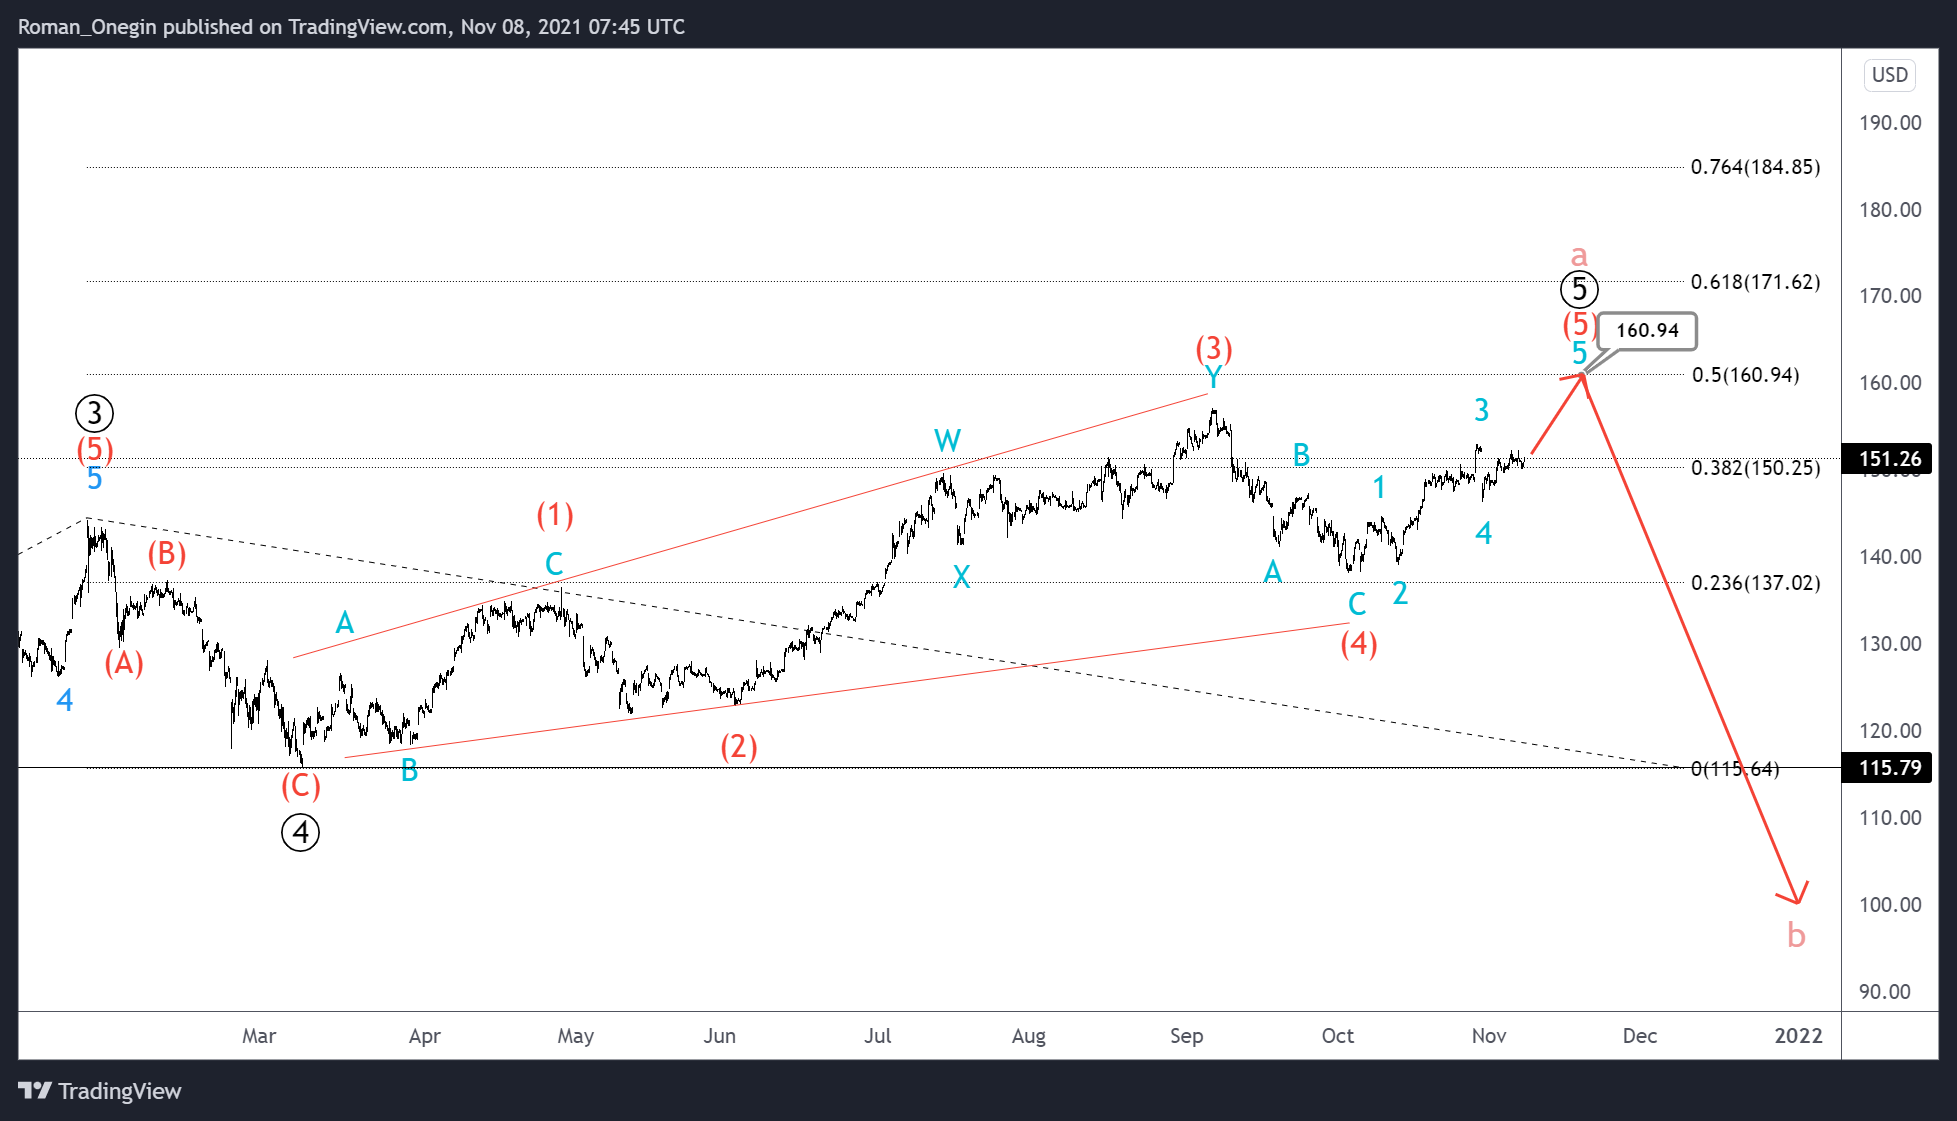Viewport: 1957px width, 1121px height.
Task: Click the red (3) wave label
Action: click(x=1214, y=349)
